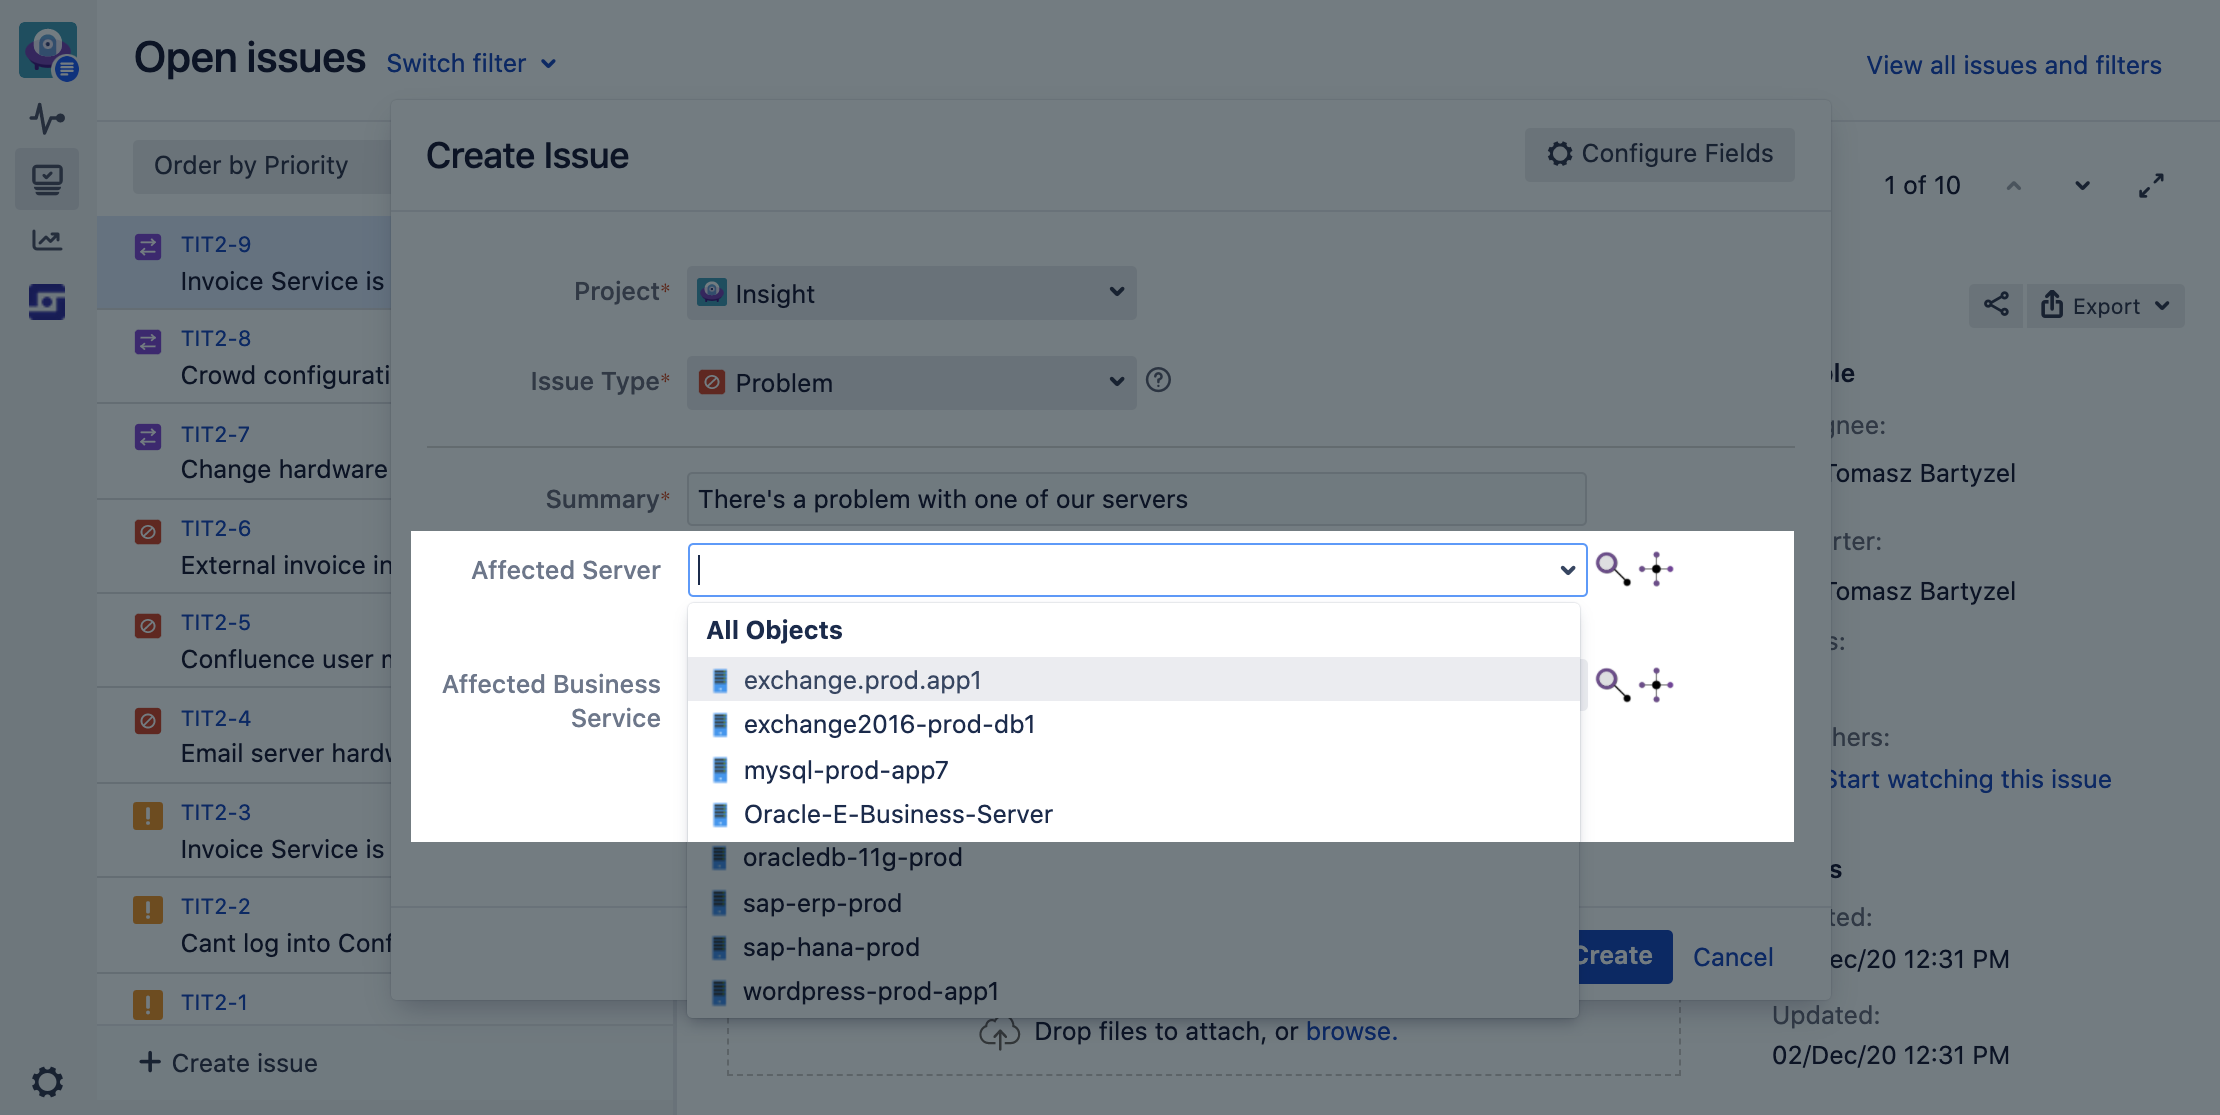The height and width of the screenshot is (1115, 2220).
Task: Click Cancel in the Create Issue dialog
Action: pyautogui.click(x=1732, y=957)
